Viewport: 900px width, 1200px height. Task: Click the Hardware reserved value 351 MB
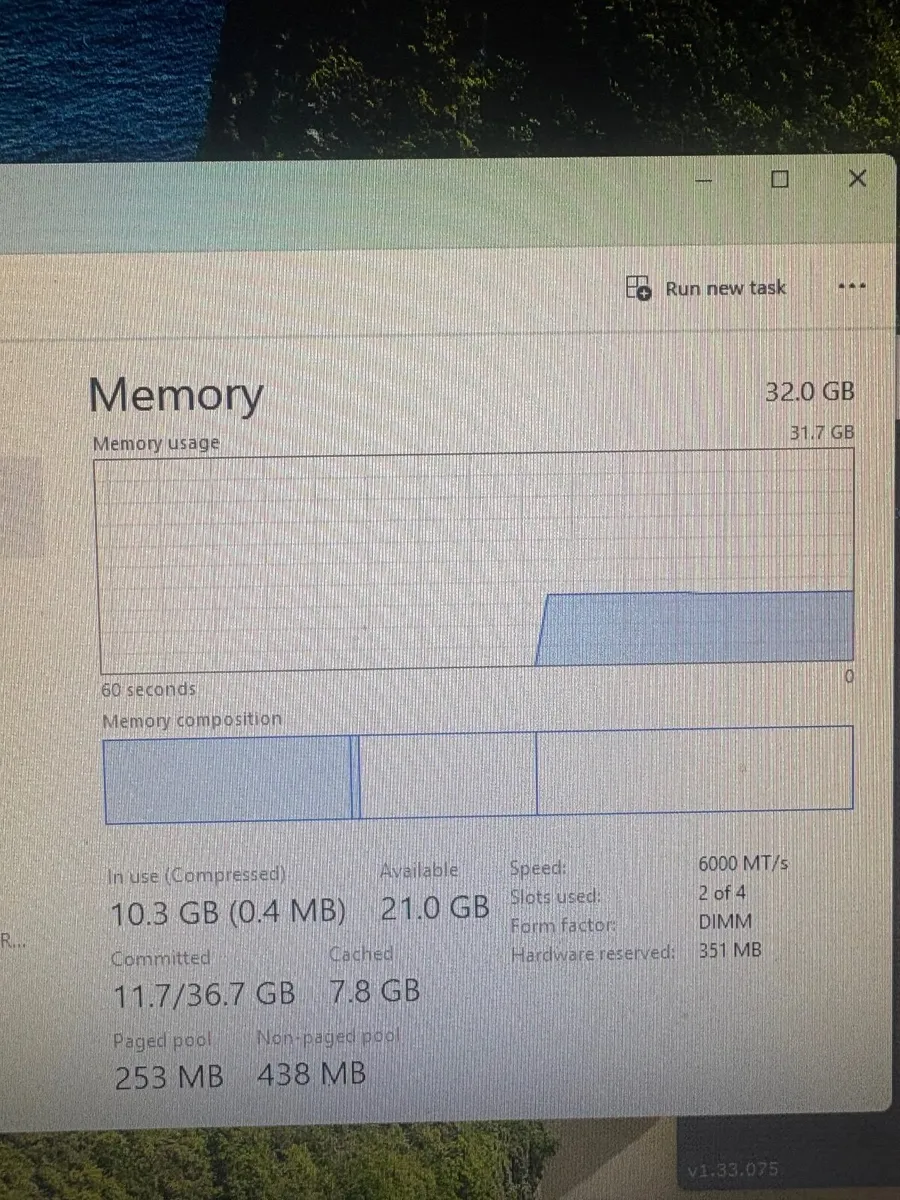(730, 951)
